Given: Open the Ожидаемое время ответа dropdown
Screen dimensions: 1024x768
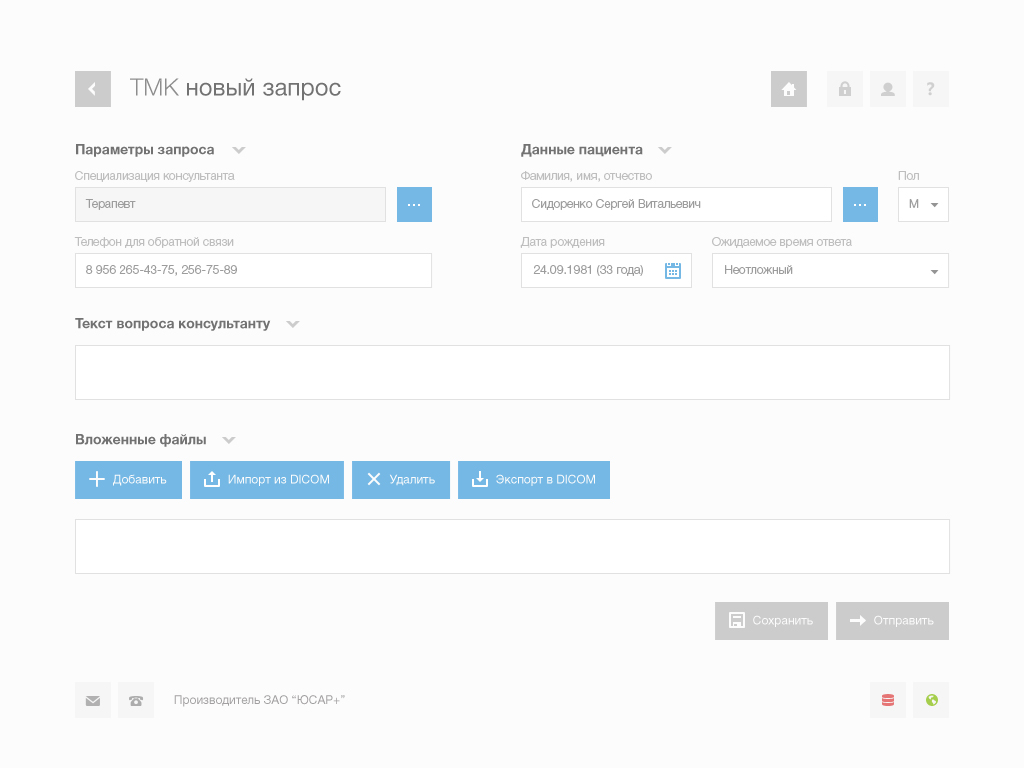Looking at the screenshot, I should point(830,270).
